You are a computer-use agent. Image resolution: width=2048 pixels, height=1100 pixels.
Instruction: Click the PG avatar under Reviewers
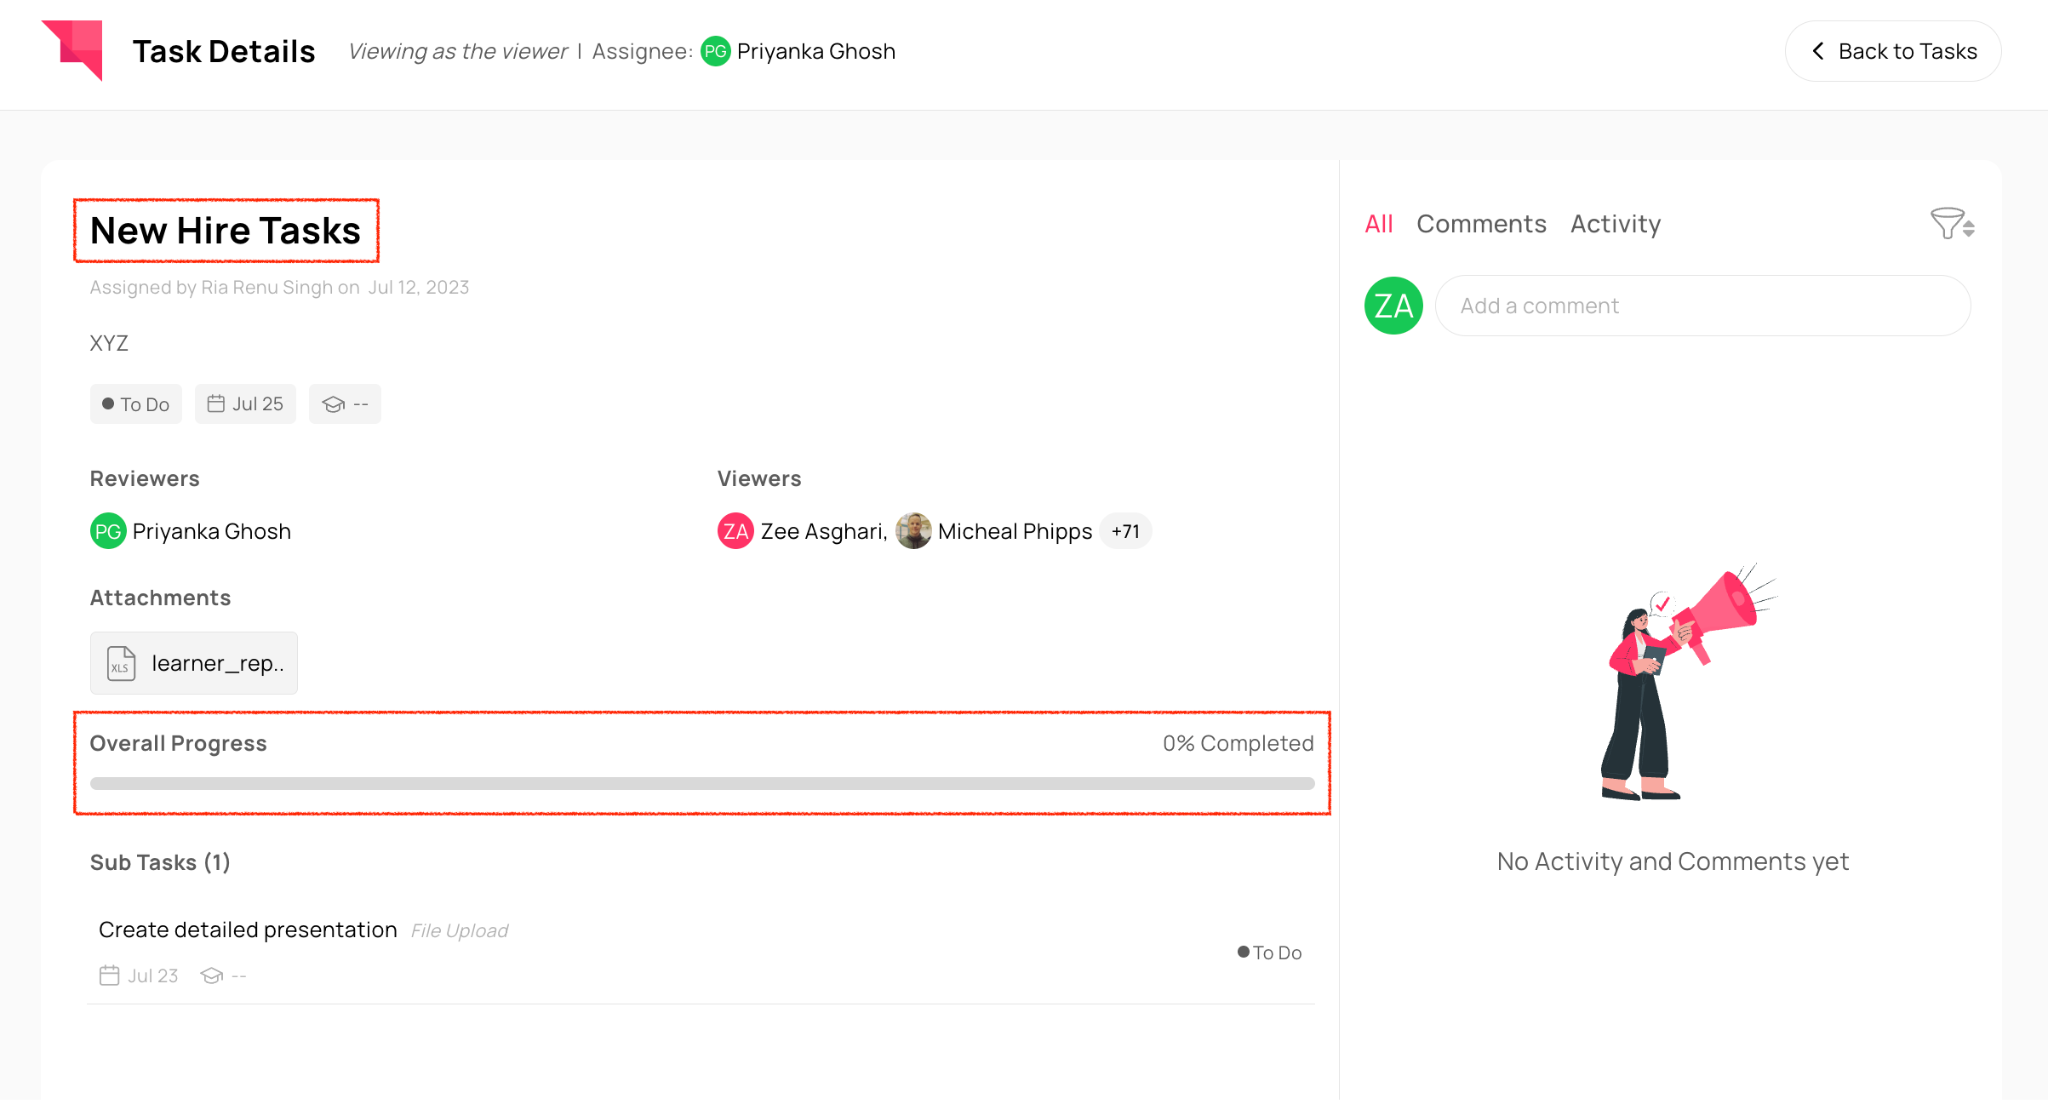coord(108,531)
